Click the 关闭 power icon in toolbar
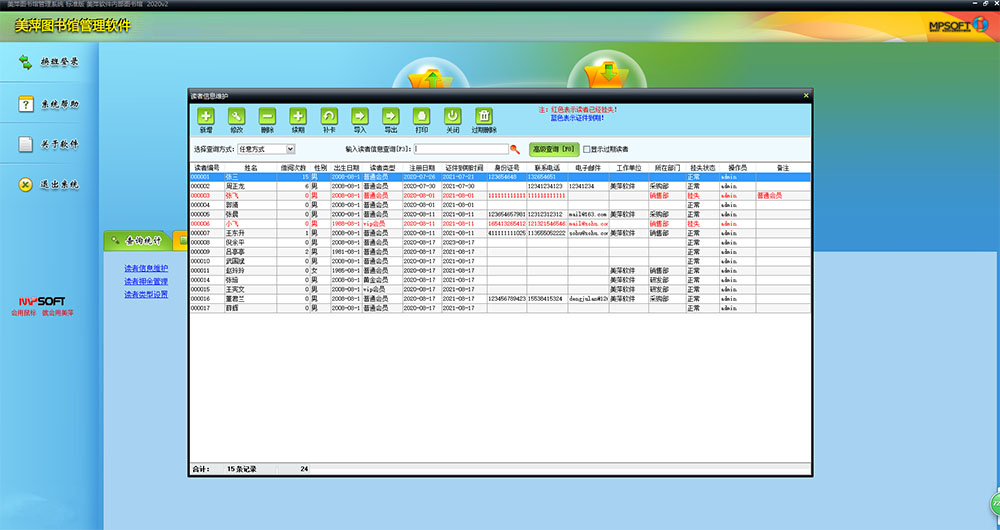The width and height of the screenshot is (1000, 530). (453, 117)
